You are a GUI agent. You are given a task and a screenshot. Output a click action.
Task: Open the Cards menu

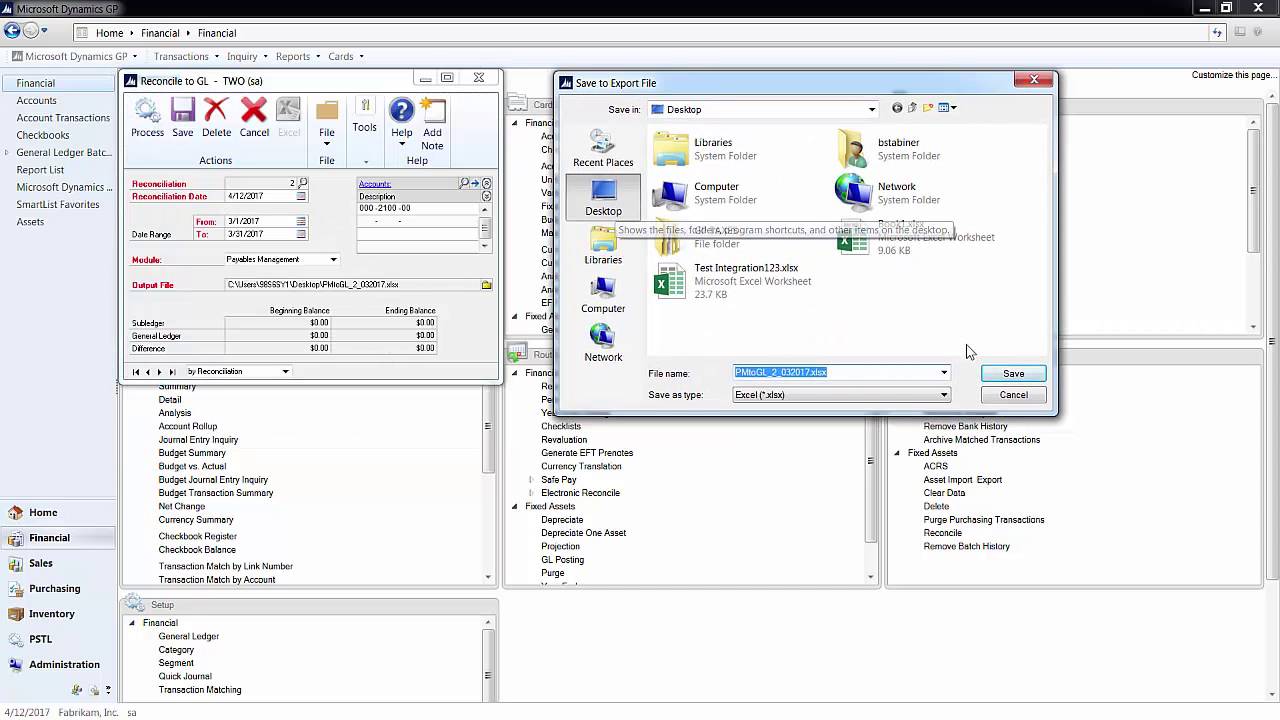click(x=346, y=57)
